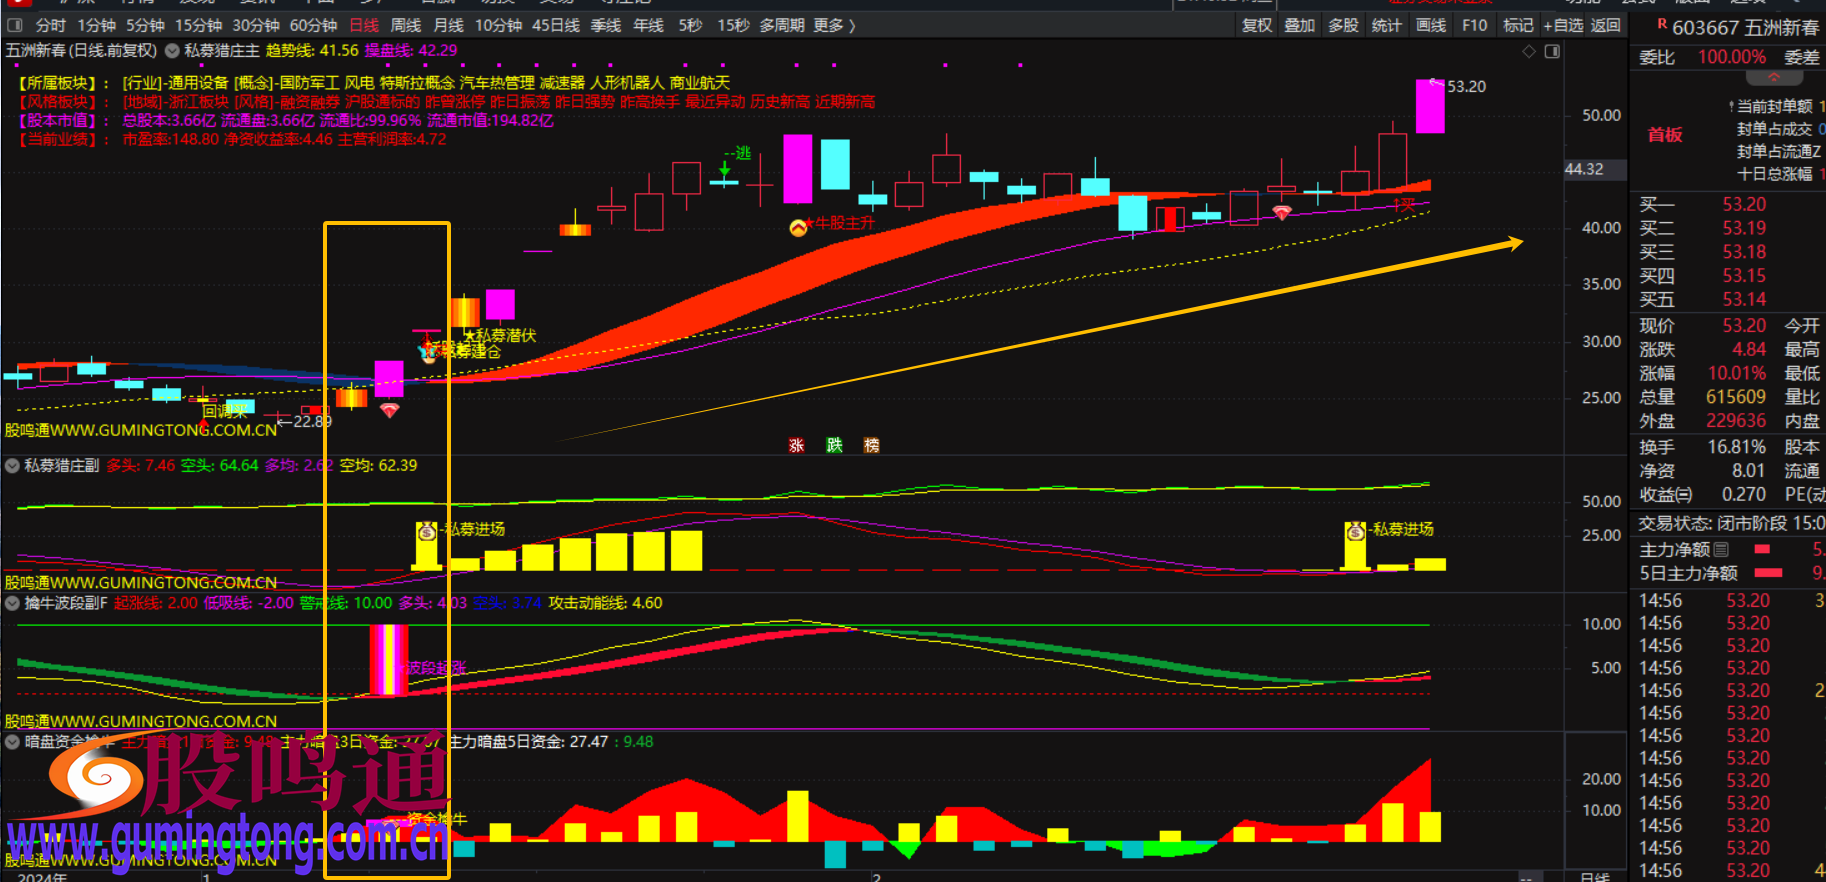1826x882 pixels.
Task: Open the 擒牛波段副F indicator dropdown
Action: [13, 603]
